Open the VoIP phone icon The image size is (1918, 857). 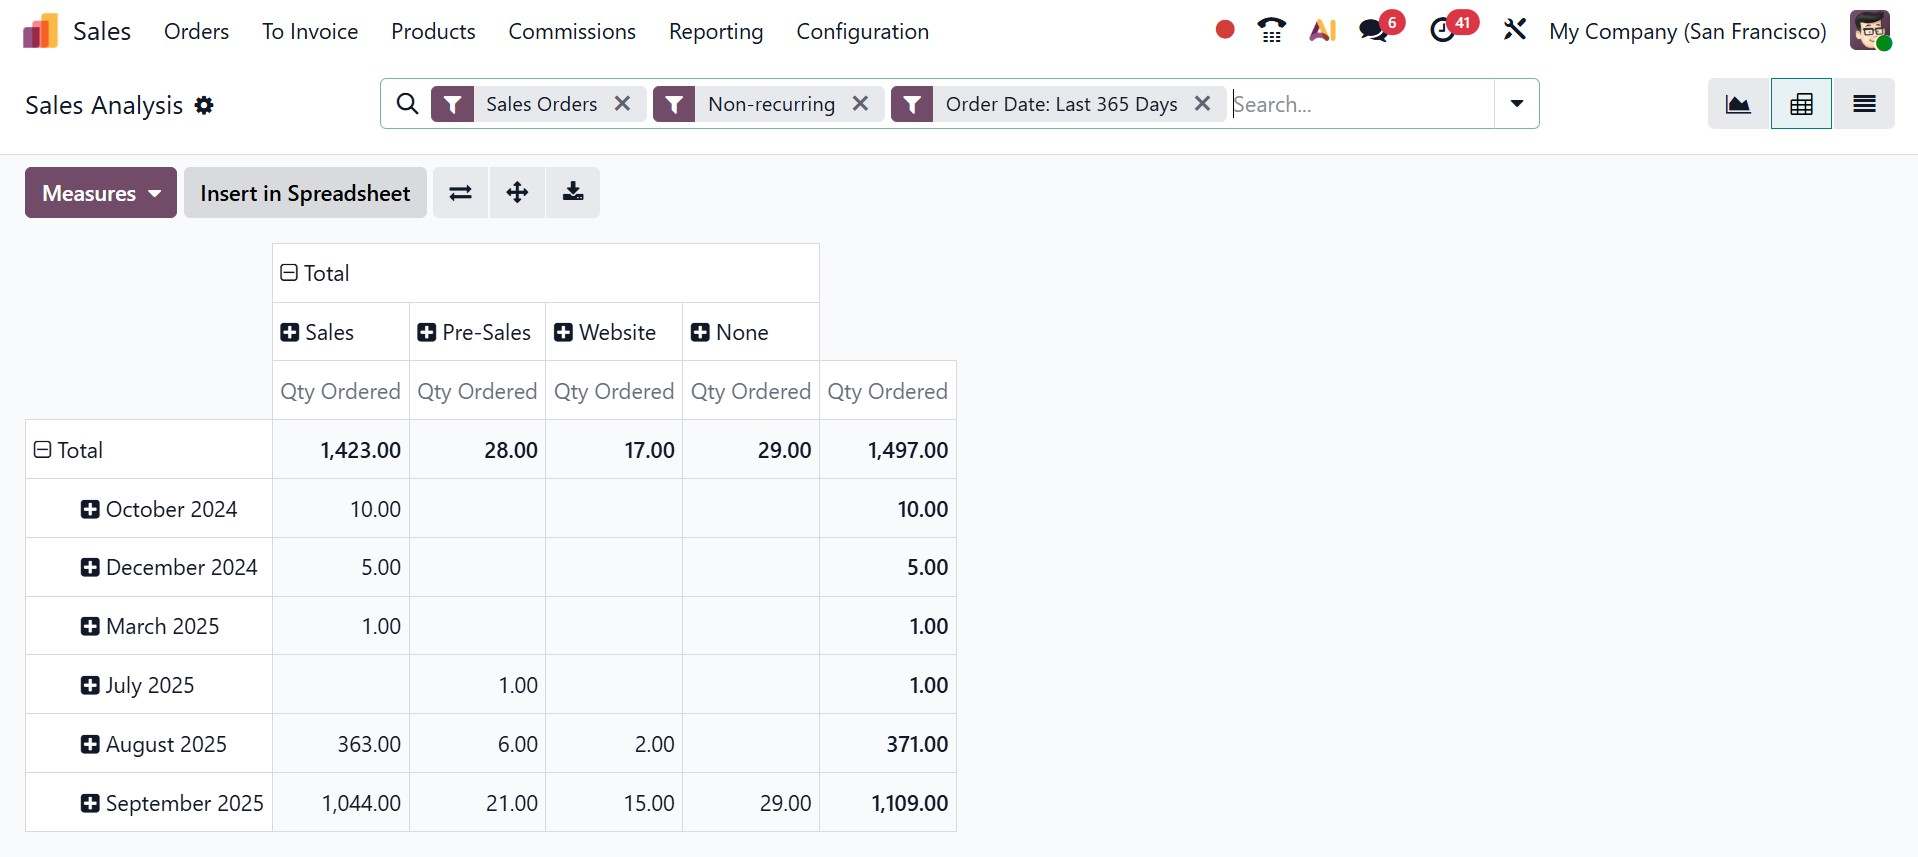click(x=1271, y=31)
